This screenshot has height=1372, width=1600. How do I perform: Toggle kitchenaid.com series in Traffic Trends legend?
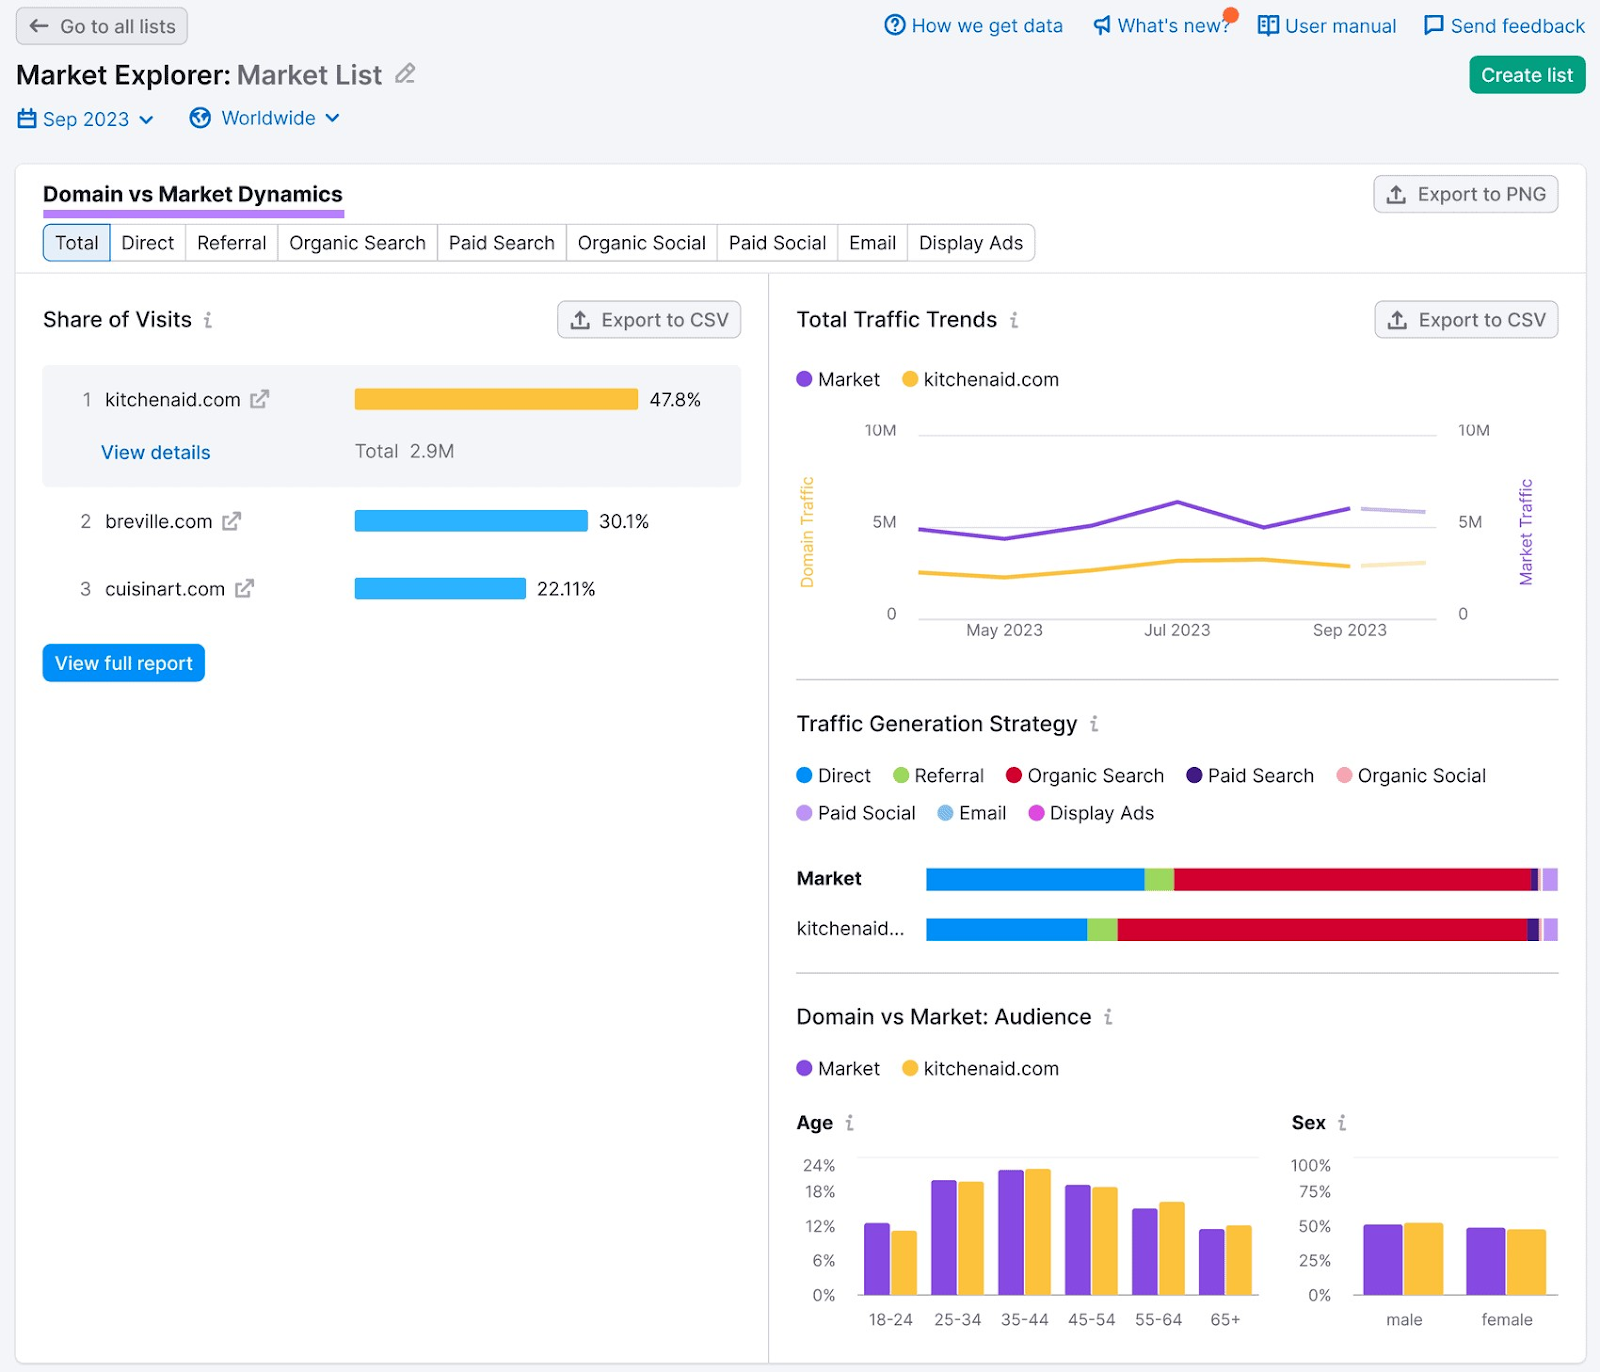point(980,379)
